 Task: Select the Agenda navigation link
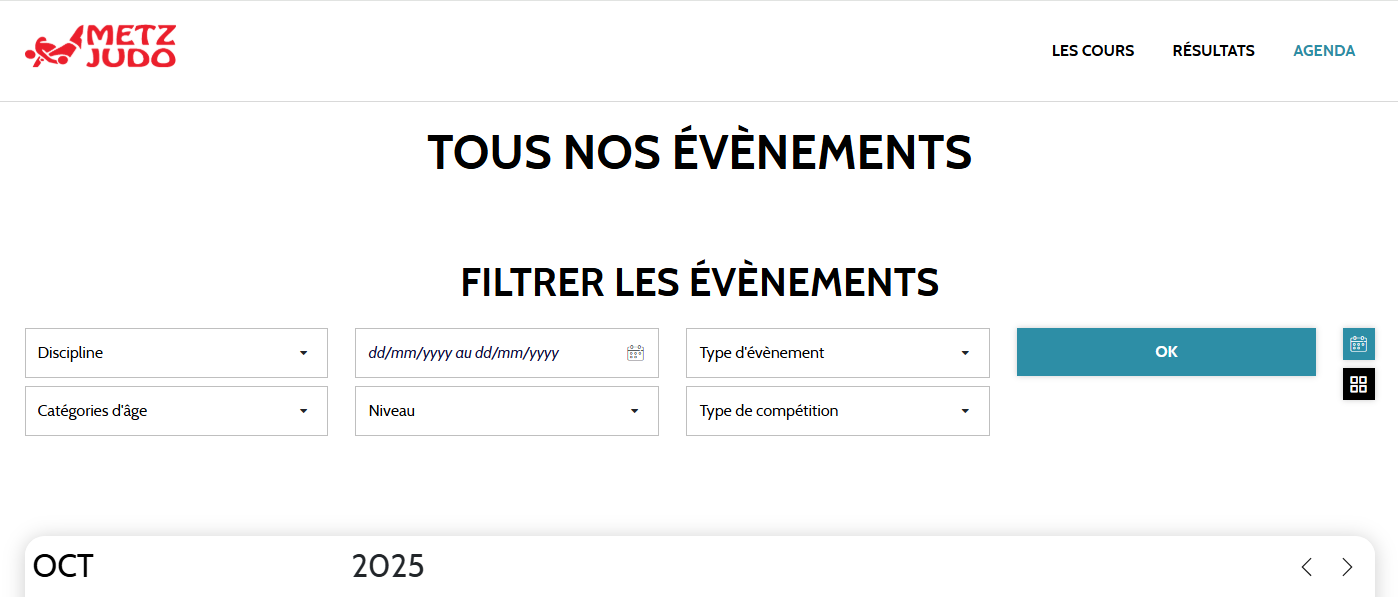(x=1324, y=51)
